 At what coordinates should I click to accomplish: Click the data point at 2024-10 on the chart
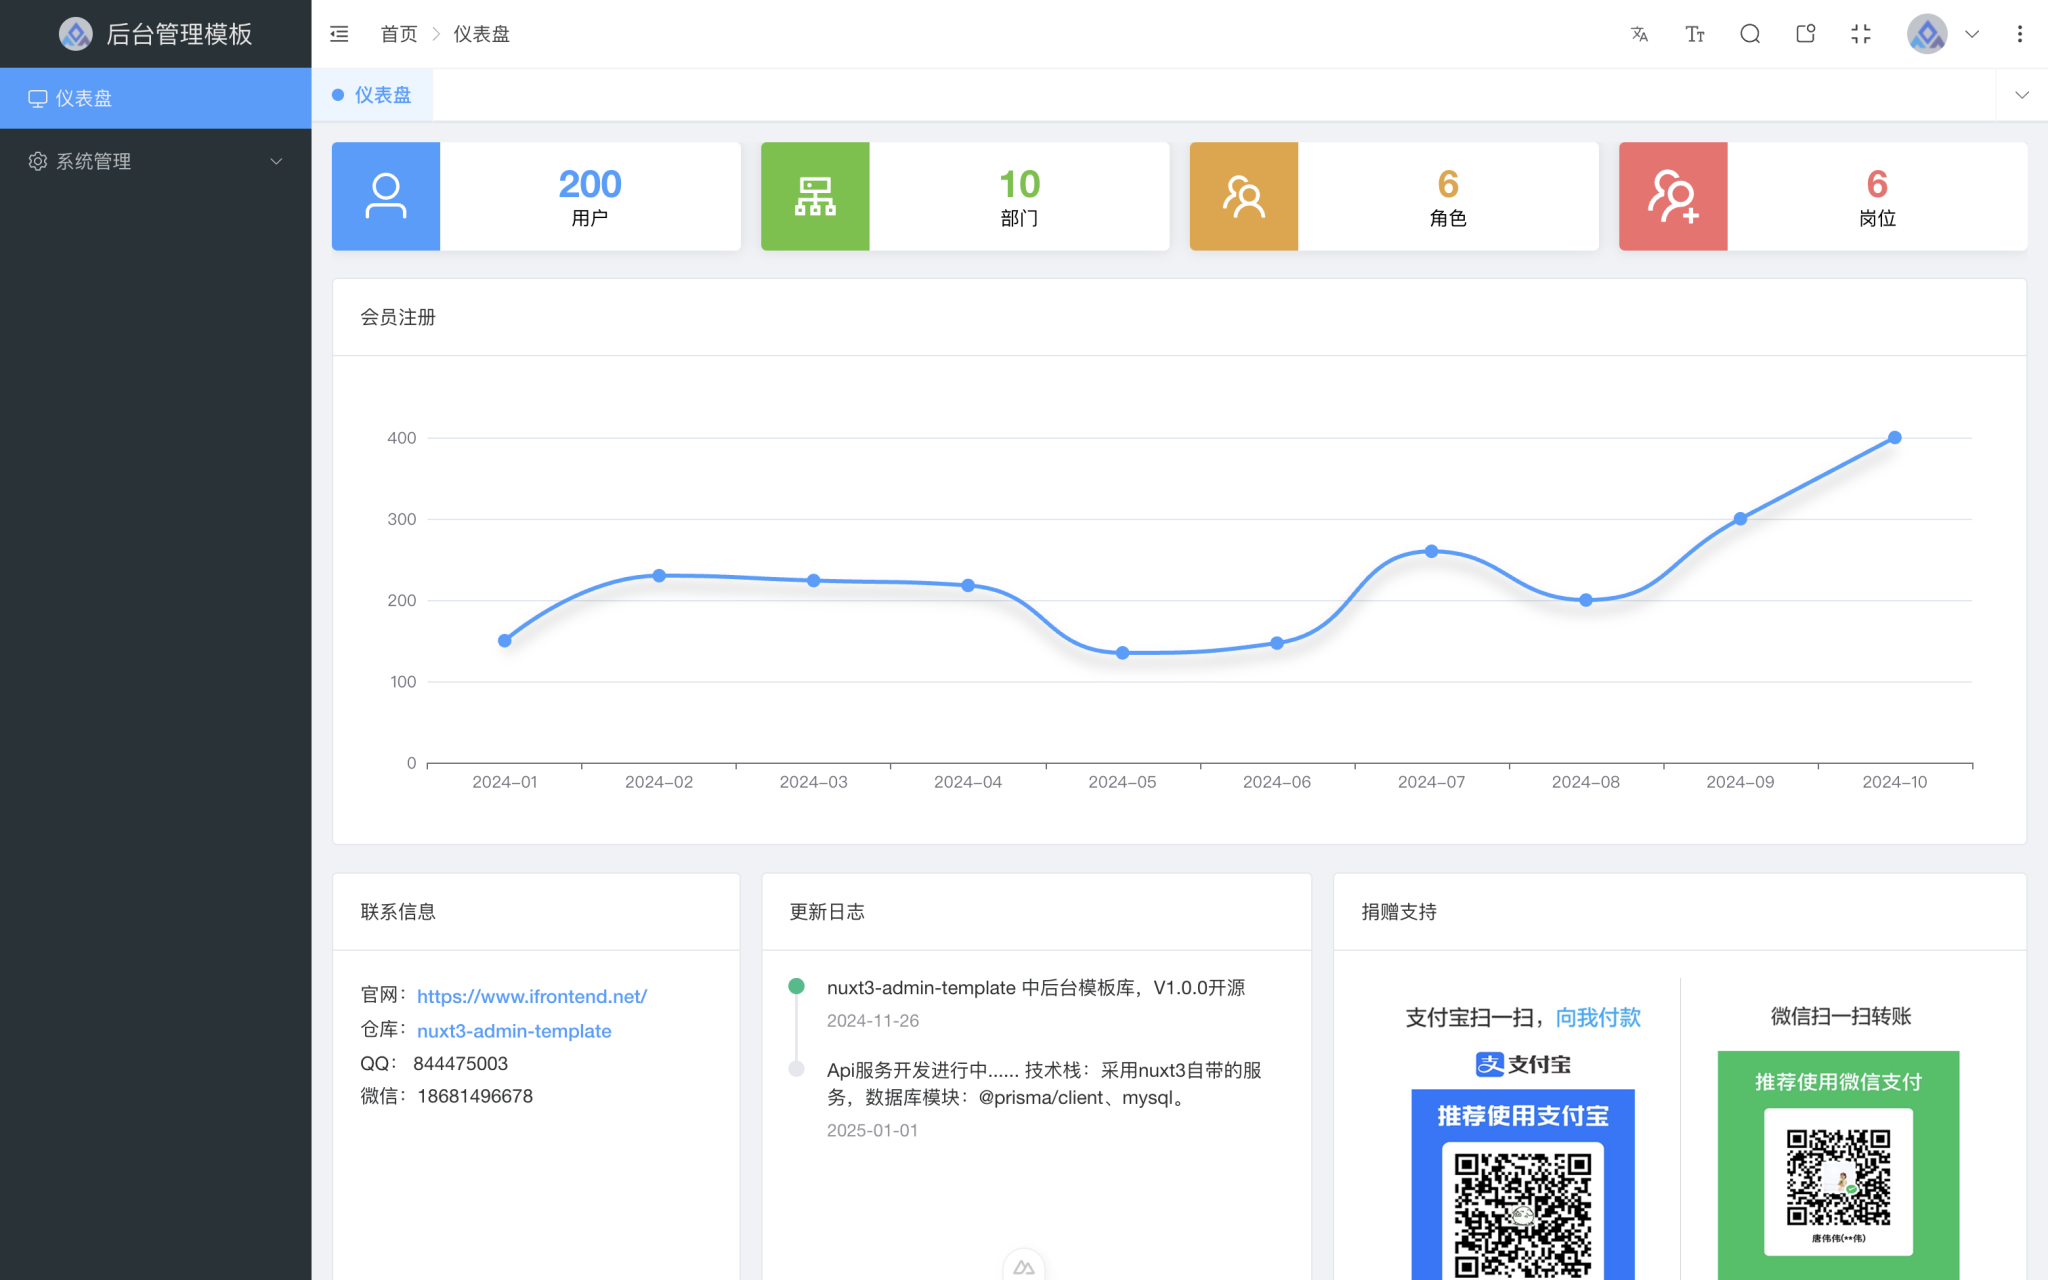coord(1893,437)
